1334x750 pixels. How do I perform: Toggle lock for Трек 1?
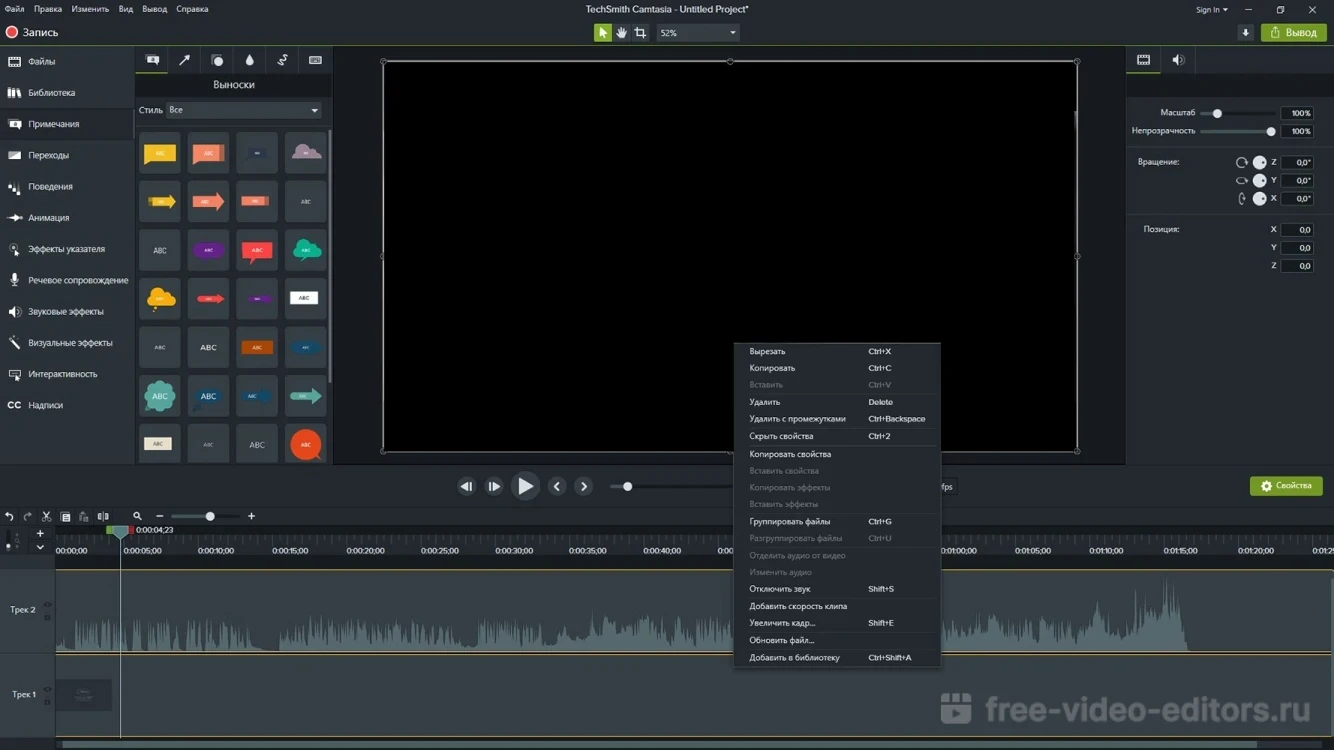click(47, 702)
